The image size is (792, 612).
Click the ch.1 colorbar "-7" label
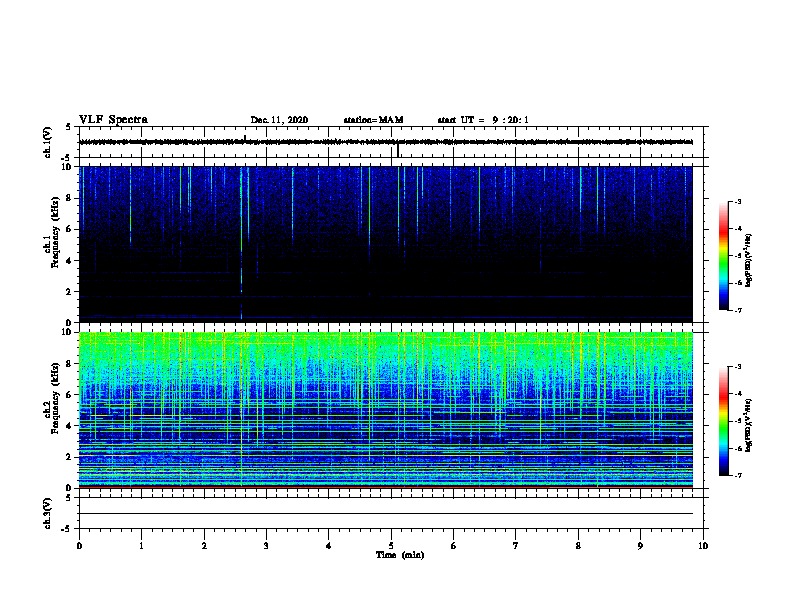[737, 310]
